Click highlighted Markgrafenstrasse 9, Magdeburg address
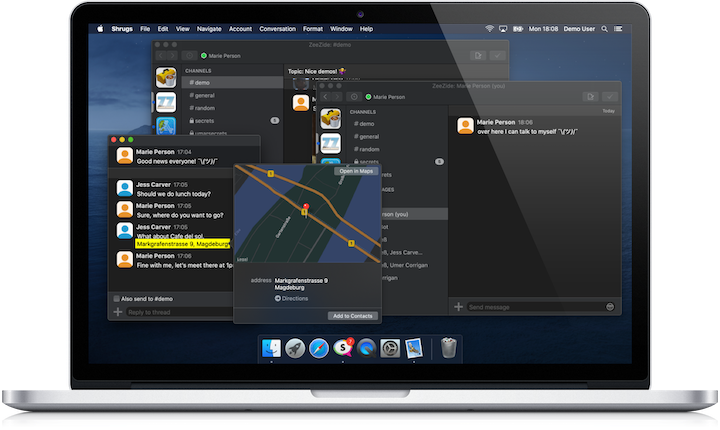720x430 pixels. (183, 244)
